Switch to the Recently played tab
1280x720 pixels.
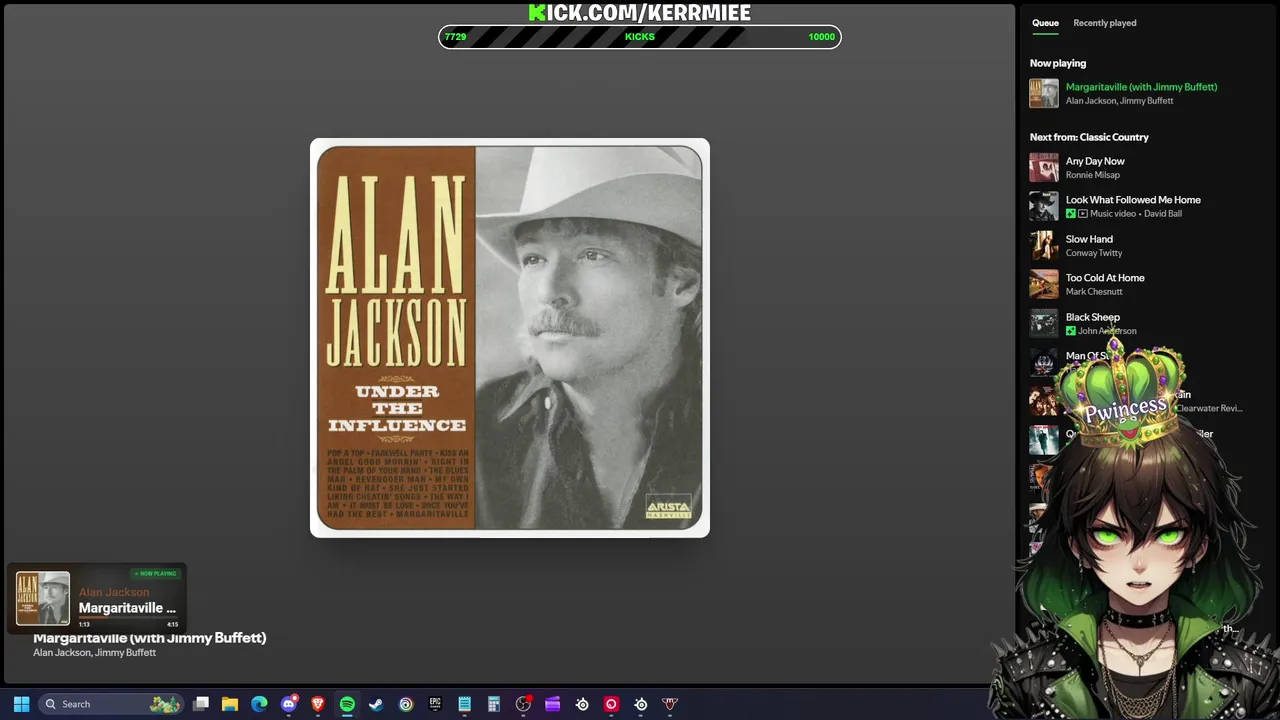click(1104, 23)
